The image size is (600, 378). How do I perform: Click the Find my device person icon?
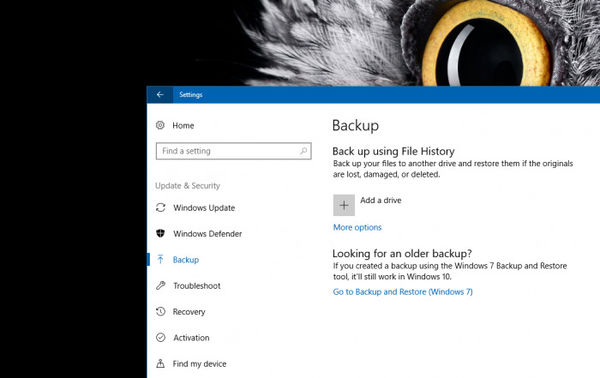point(161,363)
